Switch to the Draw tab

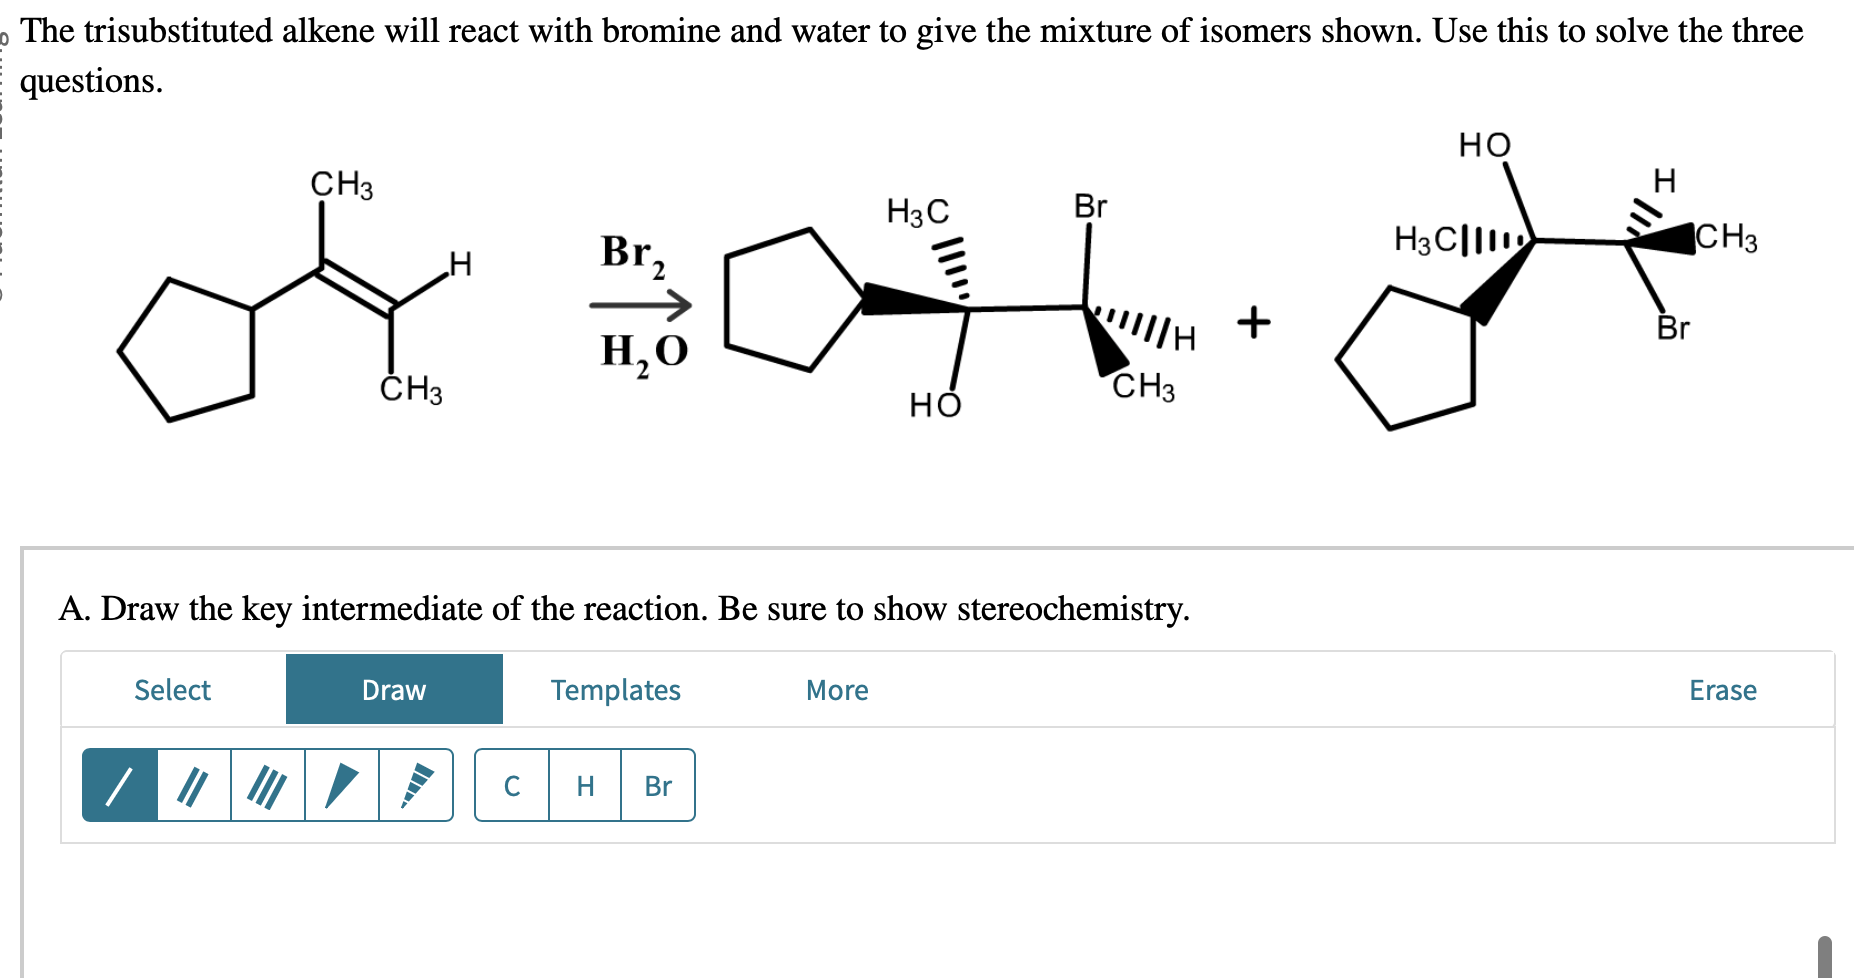pos(393,689)
